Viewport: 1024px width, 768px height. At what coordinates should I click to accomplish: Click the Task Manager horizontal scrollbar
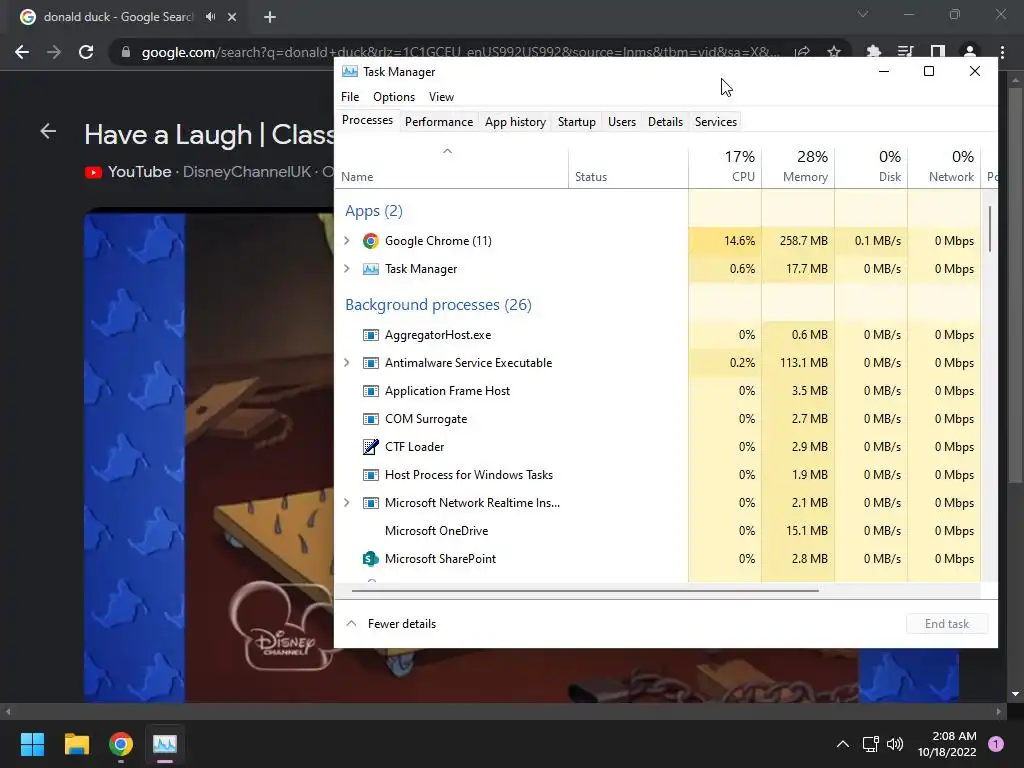pos(584,590)
